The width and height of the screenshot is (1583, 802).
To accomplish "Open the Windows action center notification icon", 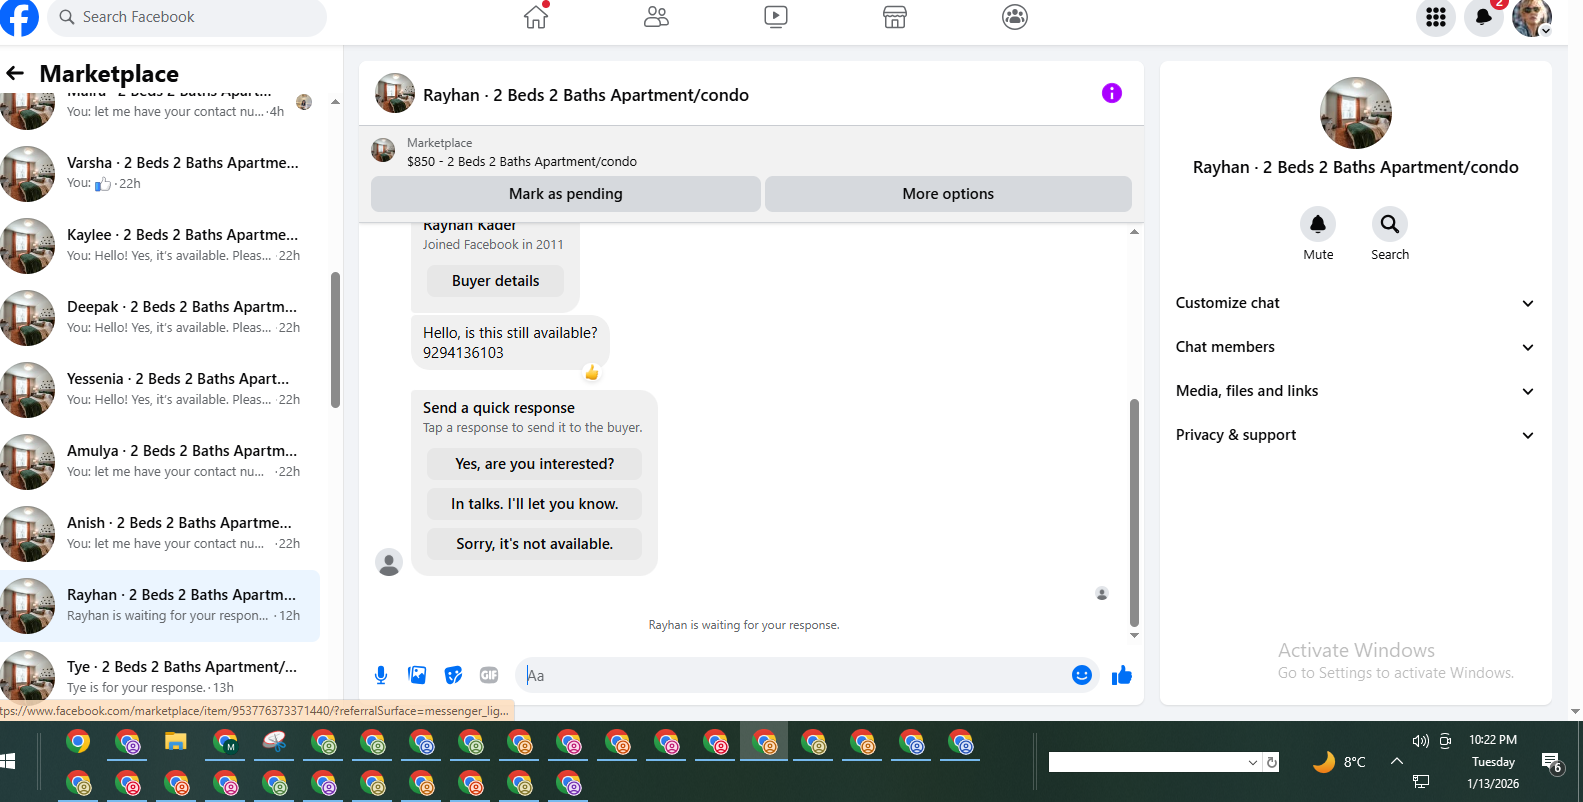I will (x=1552, y=763).
